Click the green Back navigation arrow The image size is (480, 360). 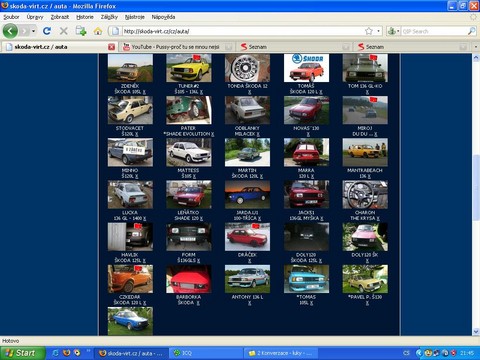pyautogui.click(x=10, y=31)
